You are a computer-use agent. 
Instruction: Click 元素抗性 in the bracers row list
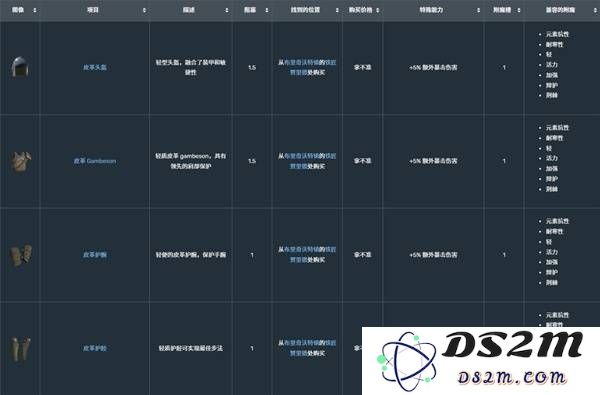point(557,221)
